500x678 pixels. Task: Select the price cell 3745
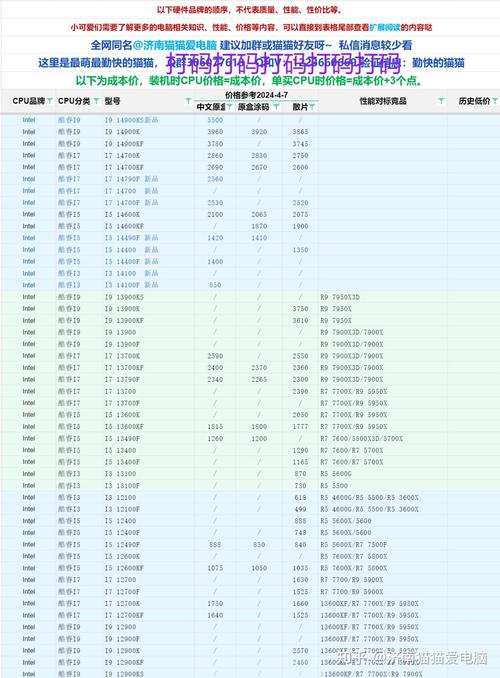300,144
